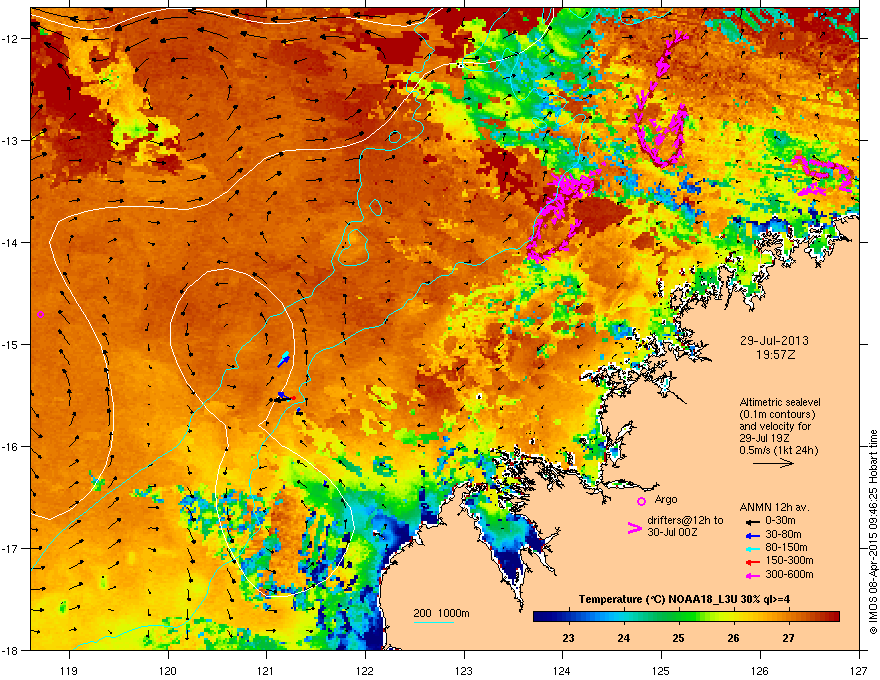The image size is (880, 680).
Task: Click the magenta drifters arrowhead legend symbol
Action: (x=634, y=528)
